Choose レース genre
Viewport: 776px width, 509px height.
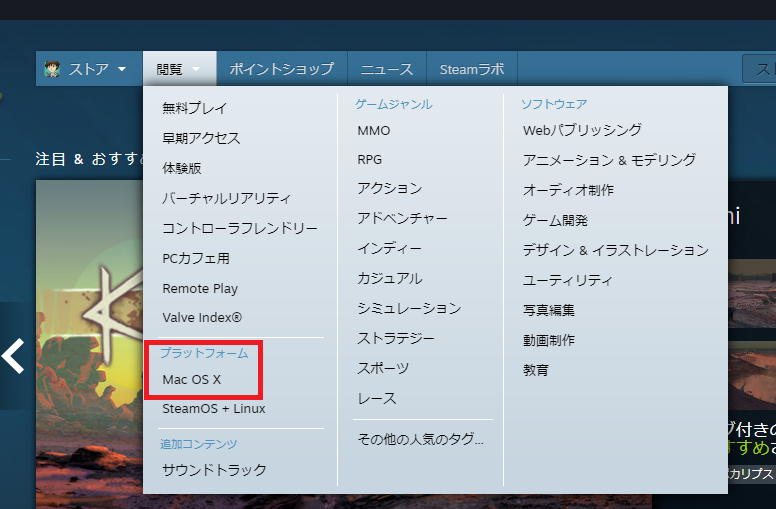377,399
